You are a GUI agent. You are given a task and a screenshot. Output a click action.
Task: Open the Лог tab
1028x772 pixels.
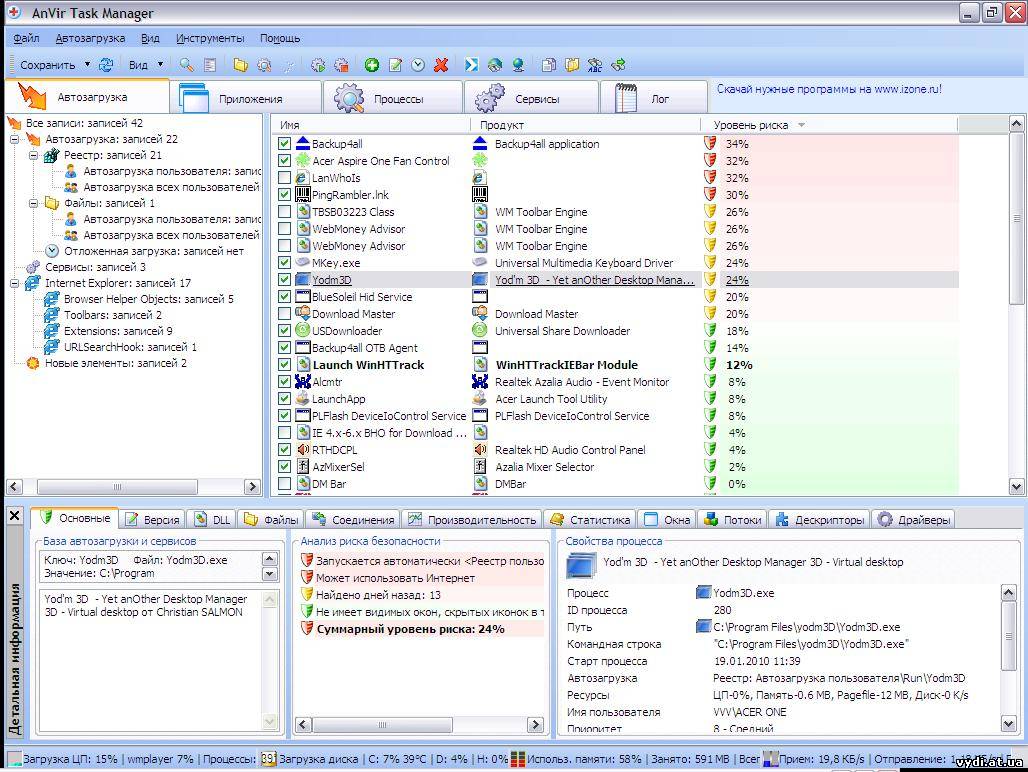[x=654, y=98]
